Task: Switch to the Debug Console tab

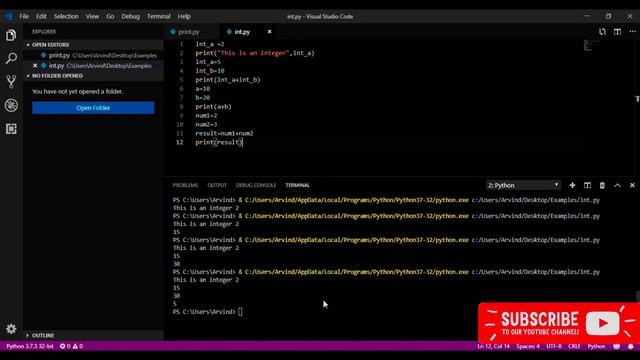Action: pyautogui.click(x=256, y=185)
